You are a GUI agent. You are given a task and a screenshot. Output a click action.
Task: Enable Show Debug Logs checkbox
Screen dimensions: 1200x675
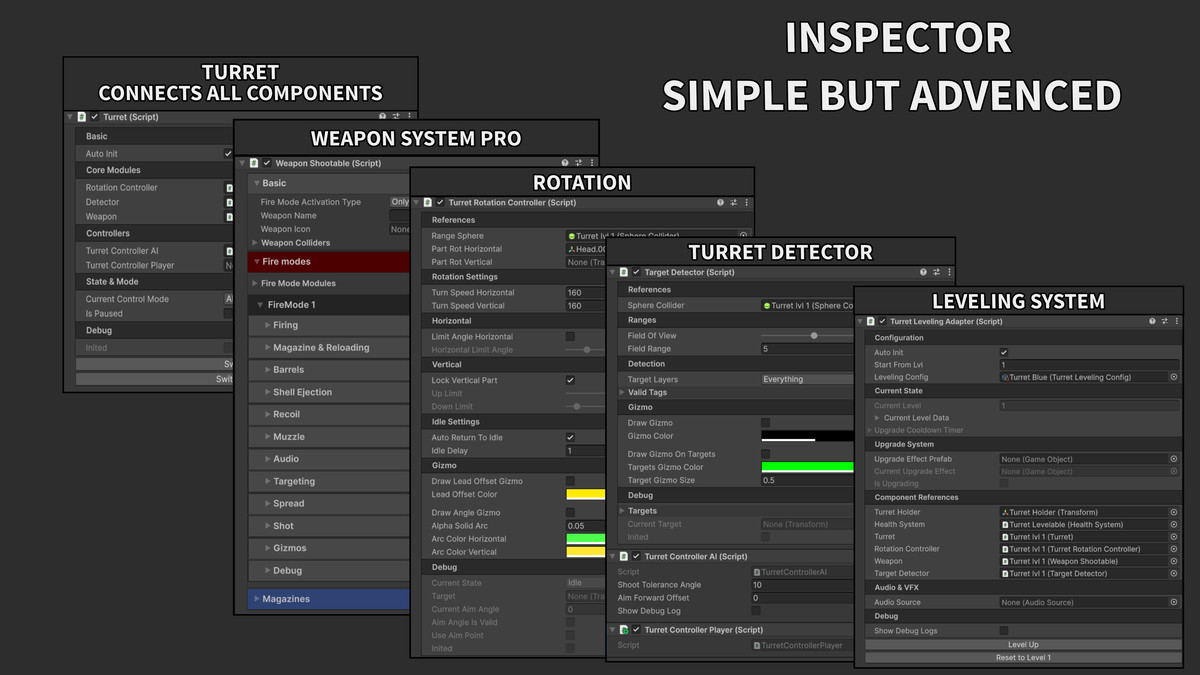pos(1004,631)
